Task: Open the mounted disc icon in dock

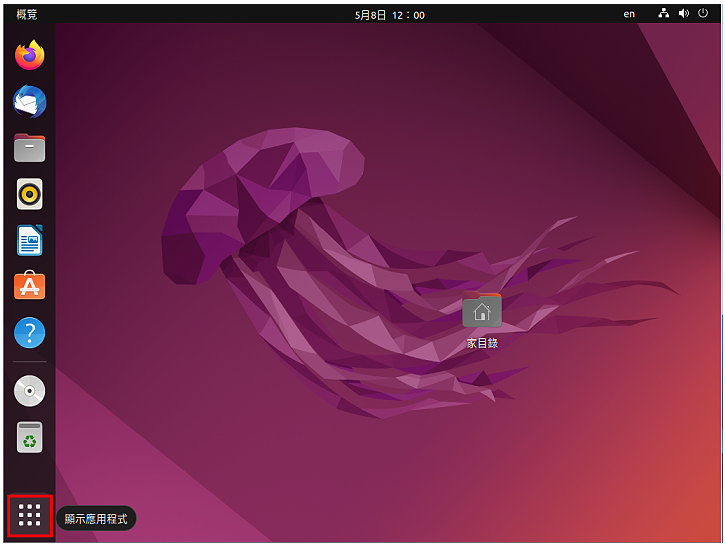Action: pos(30,391)
